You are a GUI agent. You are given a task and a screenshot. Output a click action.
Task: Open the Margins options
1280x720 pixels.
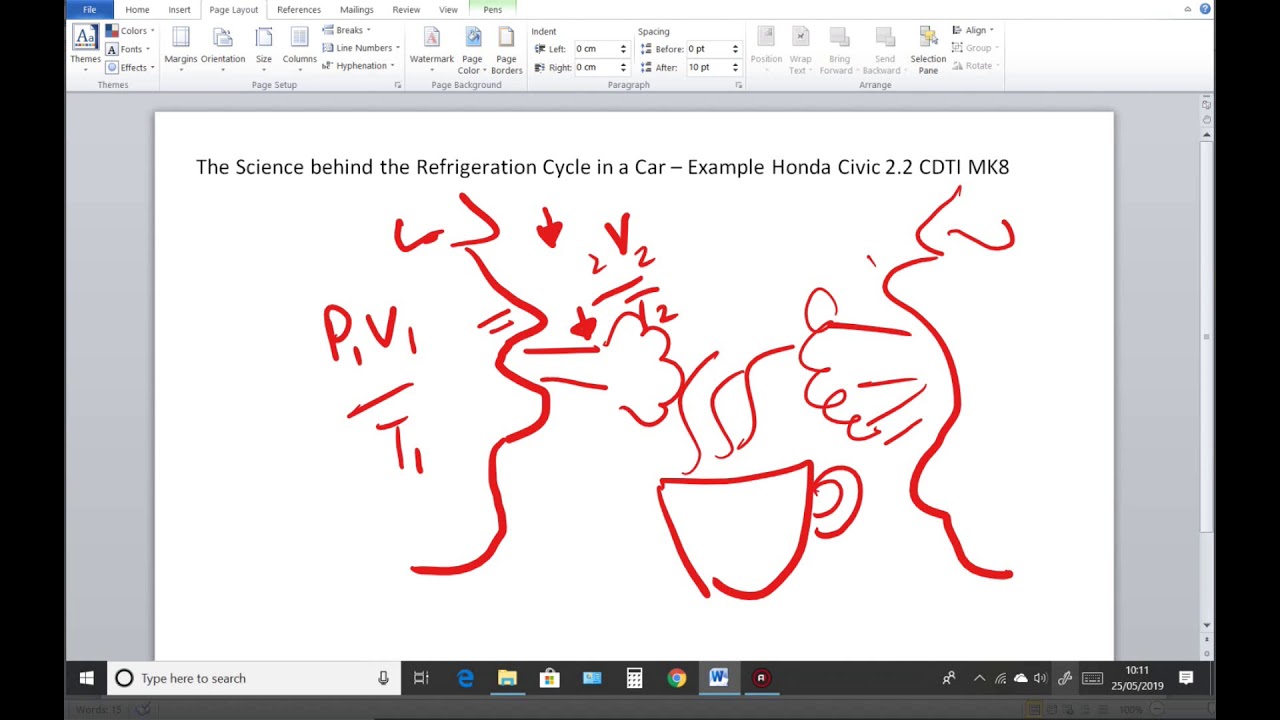click(181, 48)
